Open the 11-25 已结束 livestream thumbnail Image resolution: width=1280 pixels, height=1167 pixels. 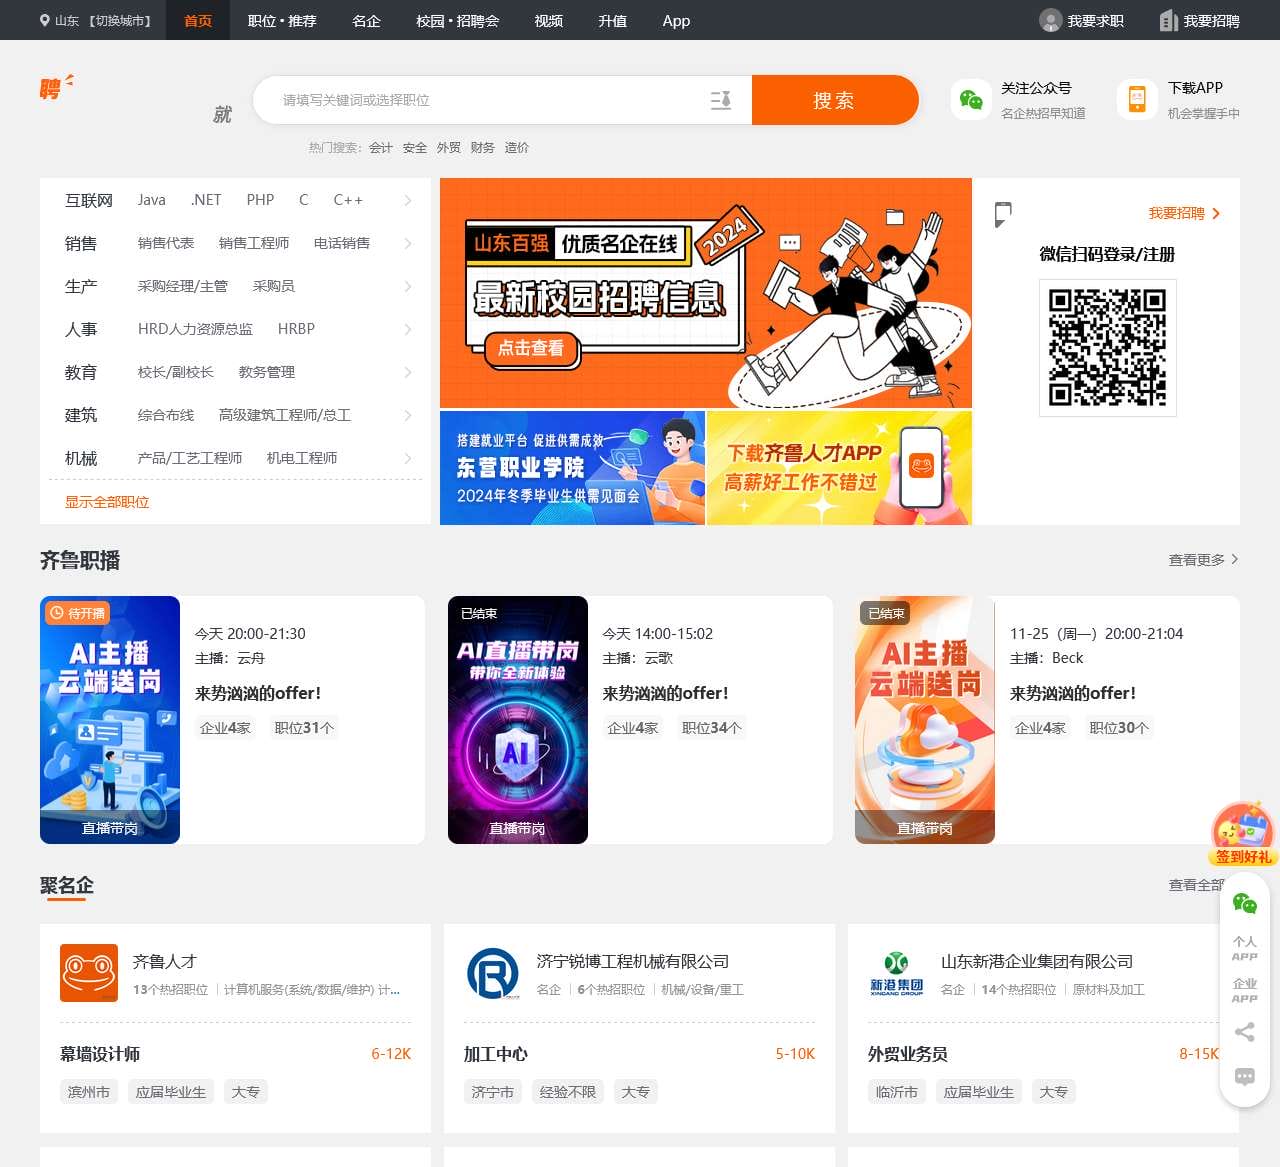(x=925, y=720)
